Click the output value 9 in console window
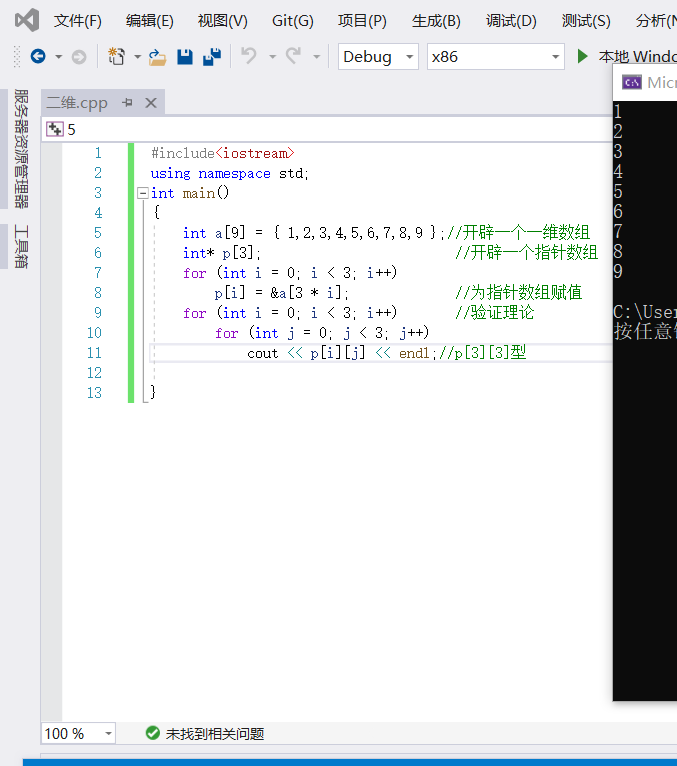This screenshot has width=677, height=766. point(618,271)
